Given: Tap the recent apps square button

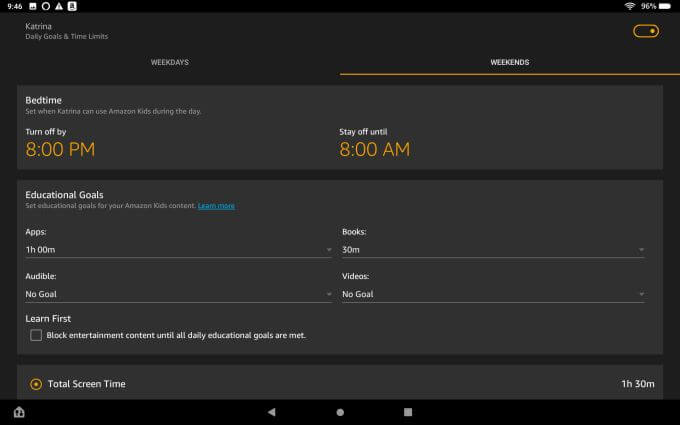Looking at the screenshot, I should tap(408, 412).
